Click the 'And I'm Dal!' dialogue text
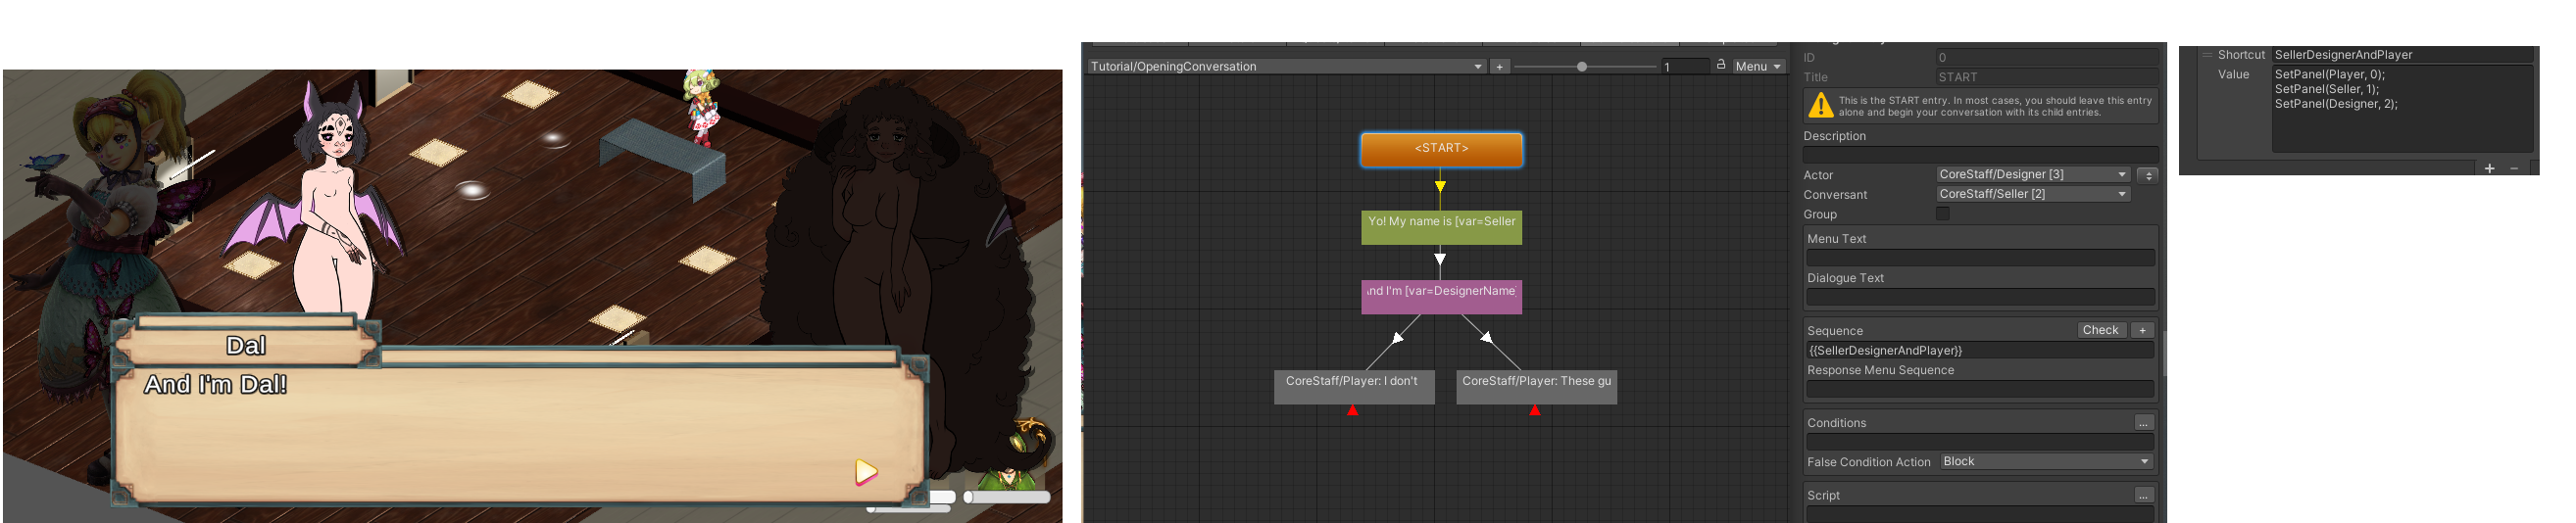This screenshot has height=523, width=2576. (x=215, y=385)
